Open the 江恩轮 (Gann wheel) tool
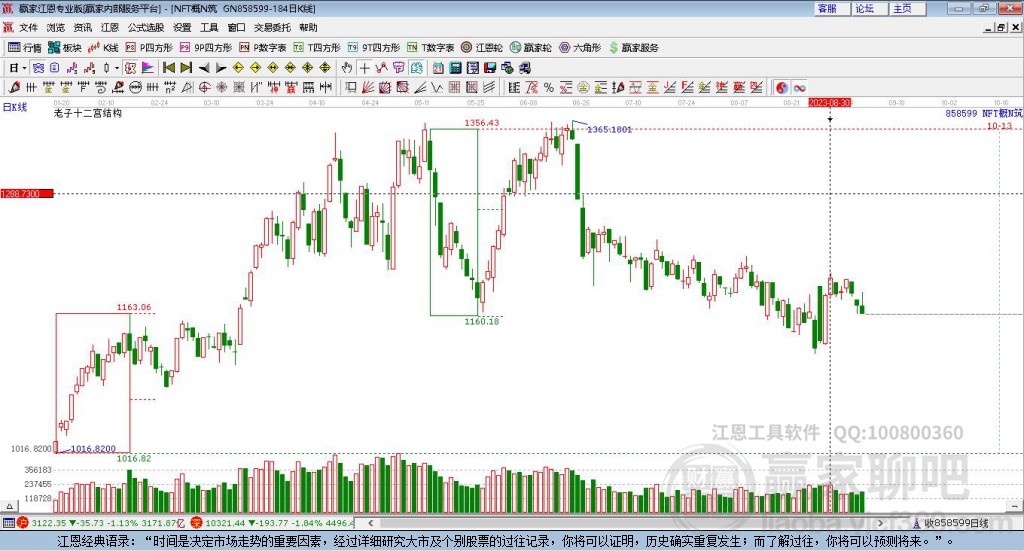Screen dimensions: 1024x551 482,48
